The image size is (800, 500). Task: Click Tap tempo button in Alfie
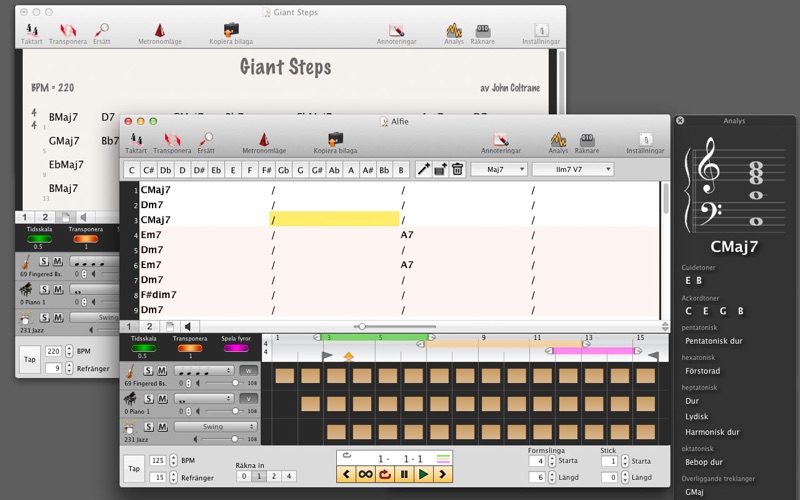(x=134, y=468)
